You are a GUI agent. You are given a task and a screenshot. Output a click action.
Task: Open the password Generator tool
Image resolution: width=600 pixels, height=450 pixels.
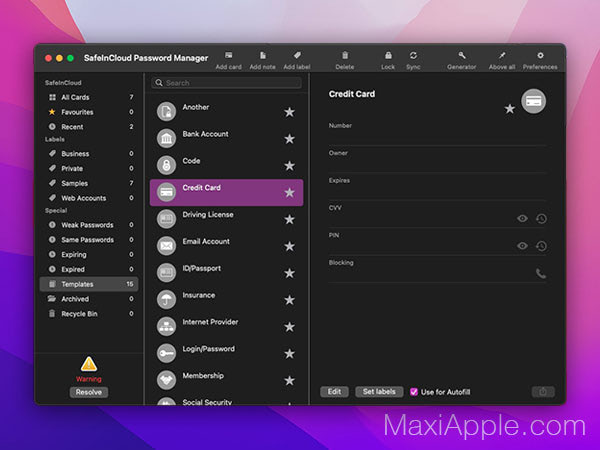point(461,55)
